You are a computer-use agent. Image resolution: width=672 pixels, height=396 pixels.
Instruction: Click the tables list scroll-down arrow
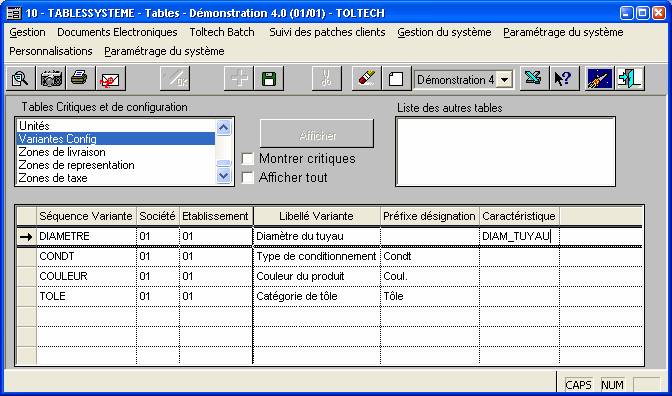click(224, 176)
